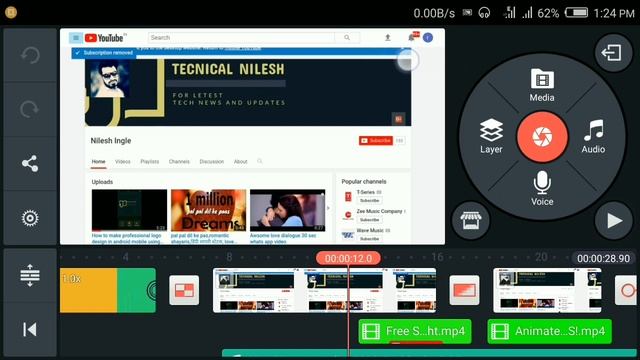
Task: Tap the red camera shutter button
Action: click(x=542, y=136)
